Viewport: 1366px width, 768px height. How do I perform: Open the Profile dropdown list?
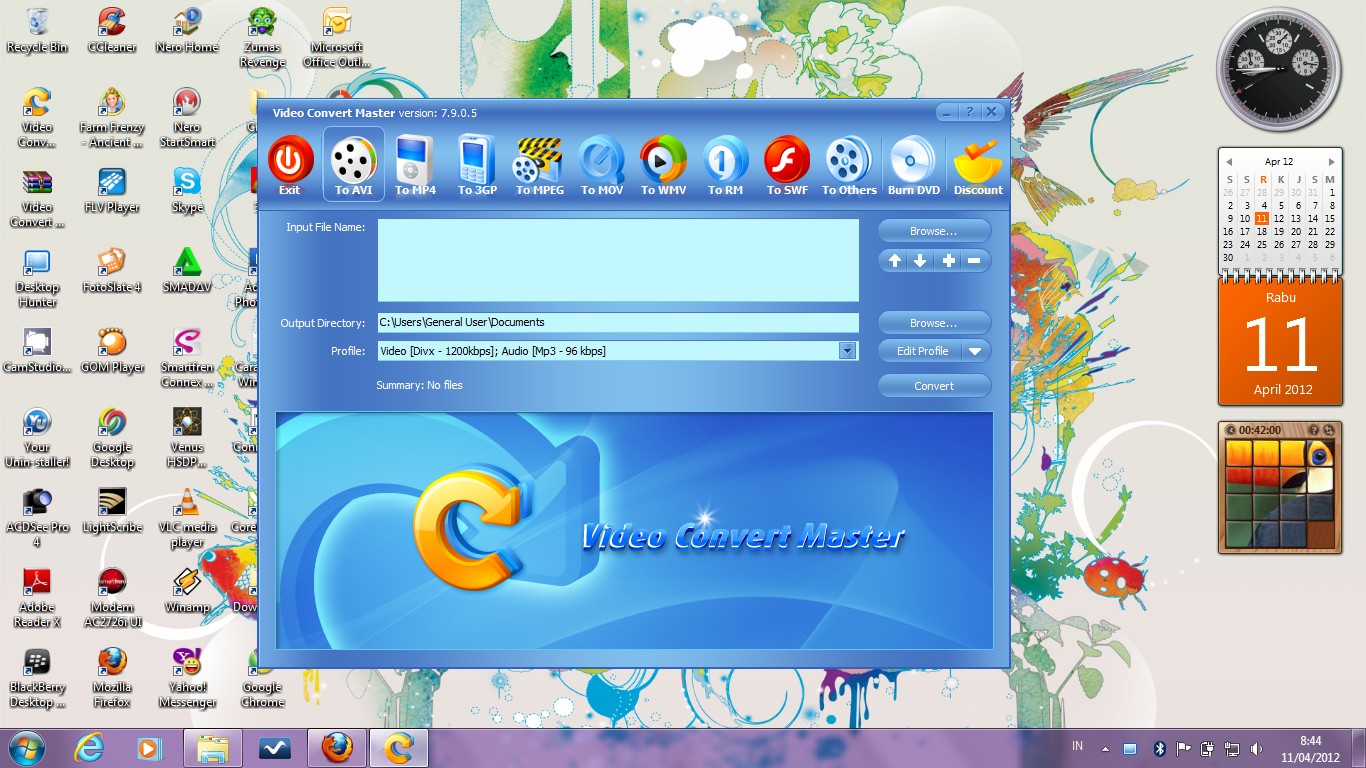(x=848, y=351)
